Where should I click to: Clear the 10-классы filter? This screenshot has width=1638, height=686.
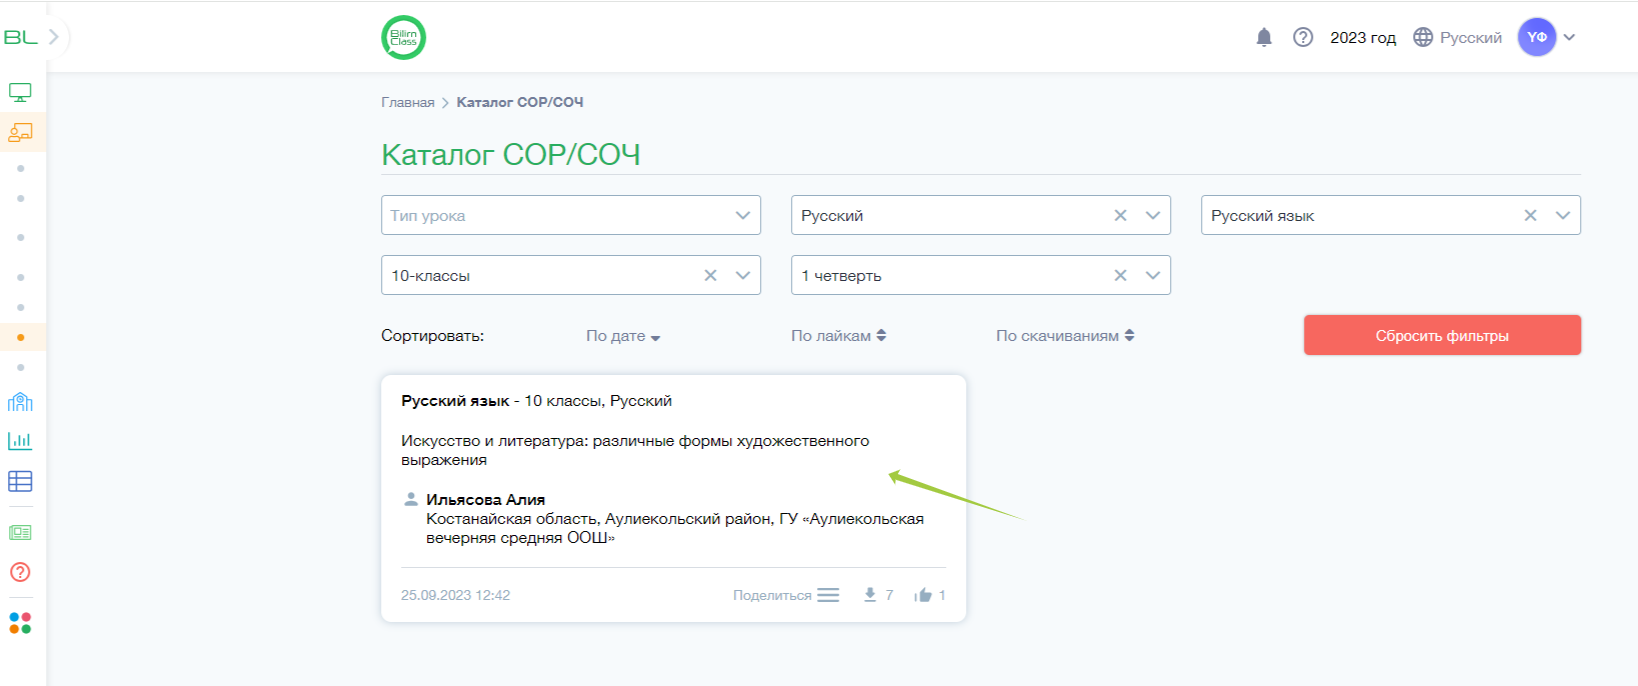(x=710, y=275)
